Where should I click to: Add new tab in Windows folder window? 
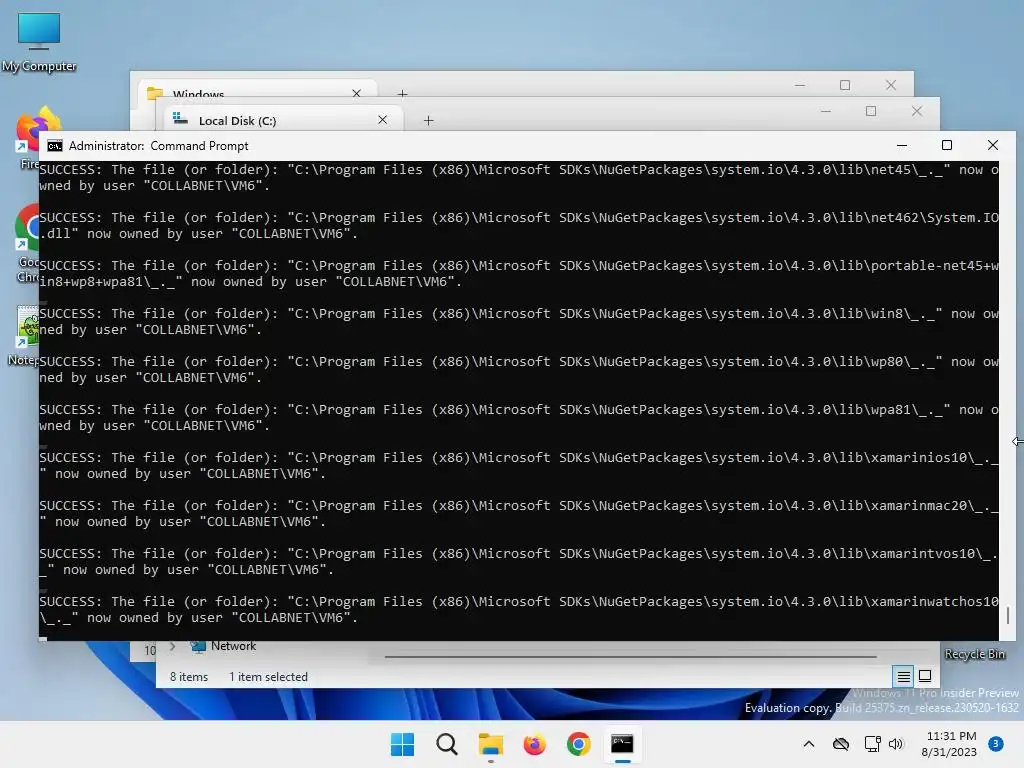point(402,94)
